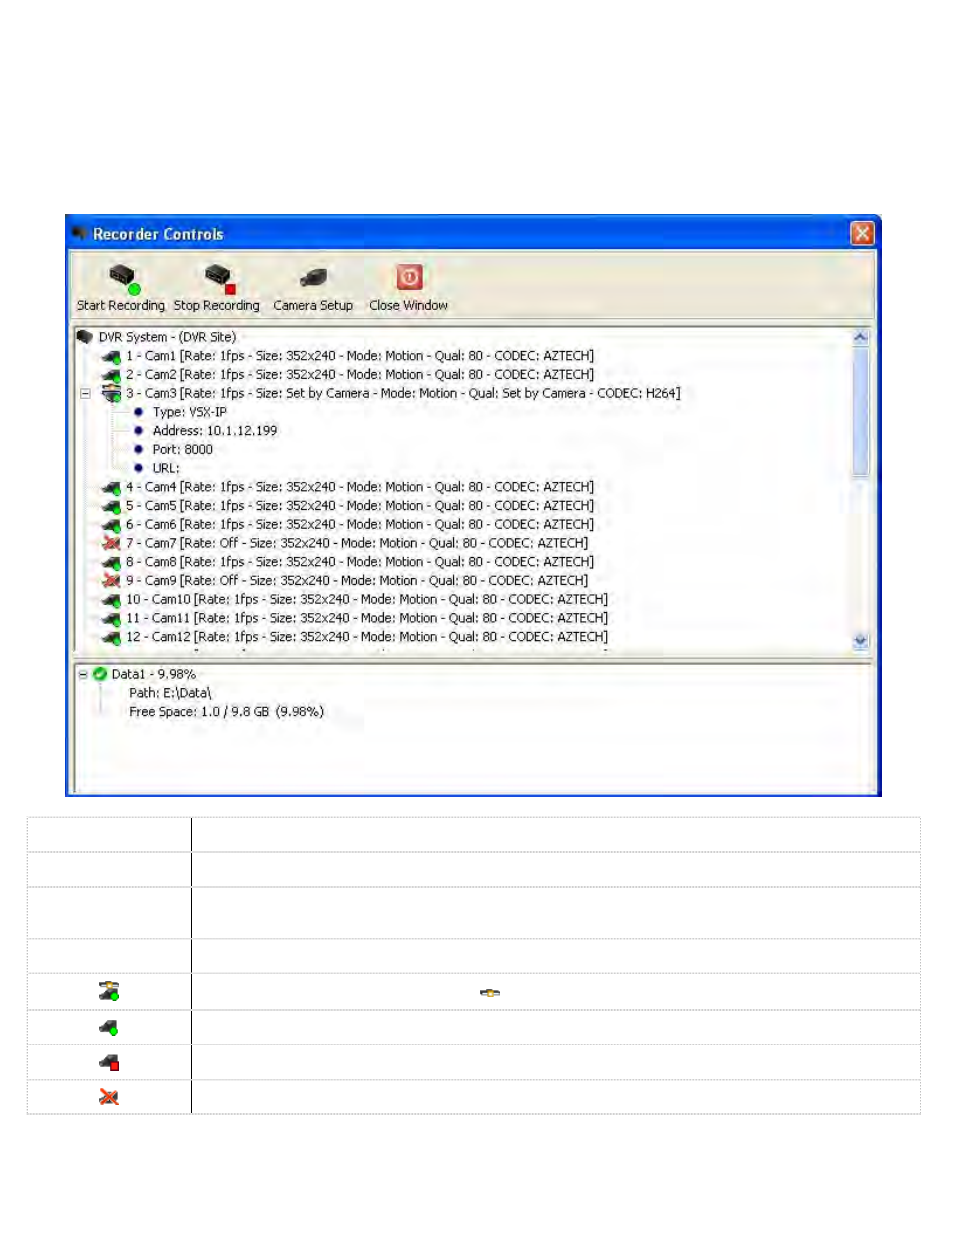Click the 'Path: E:\Data\' entry
954x1235 pixels.
(170, 693)
